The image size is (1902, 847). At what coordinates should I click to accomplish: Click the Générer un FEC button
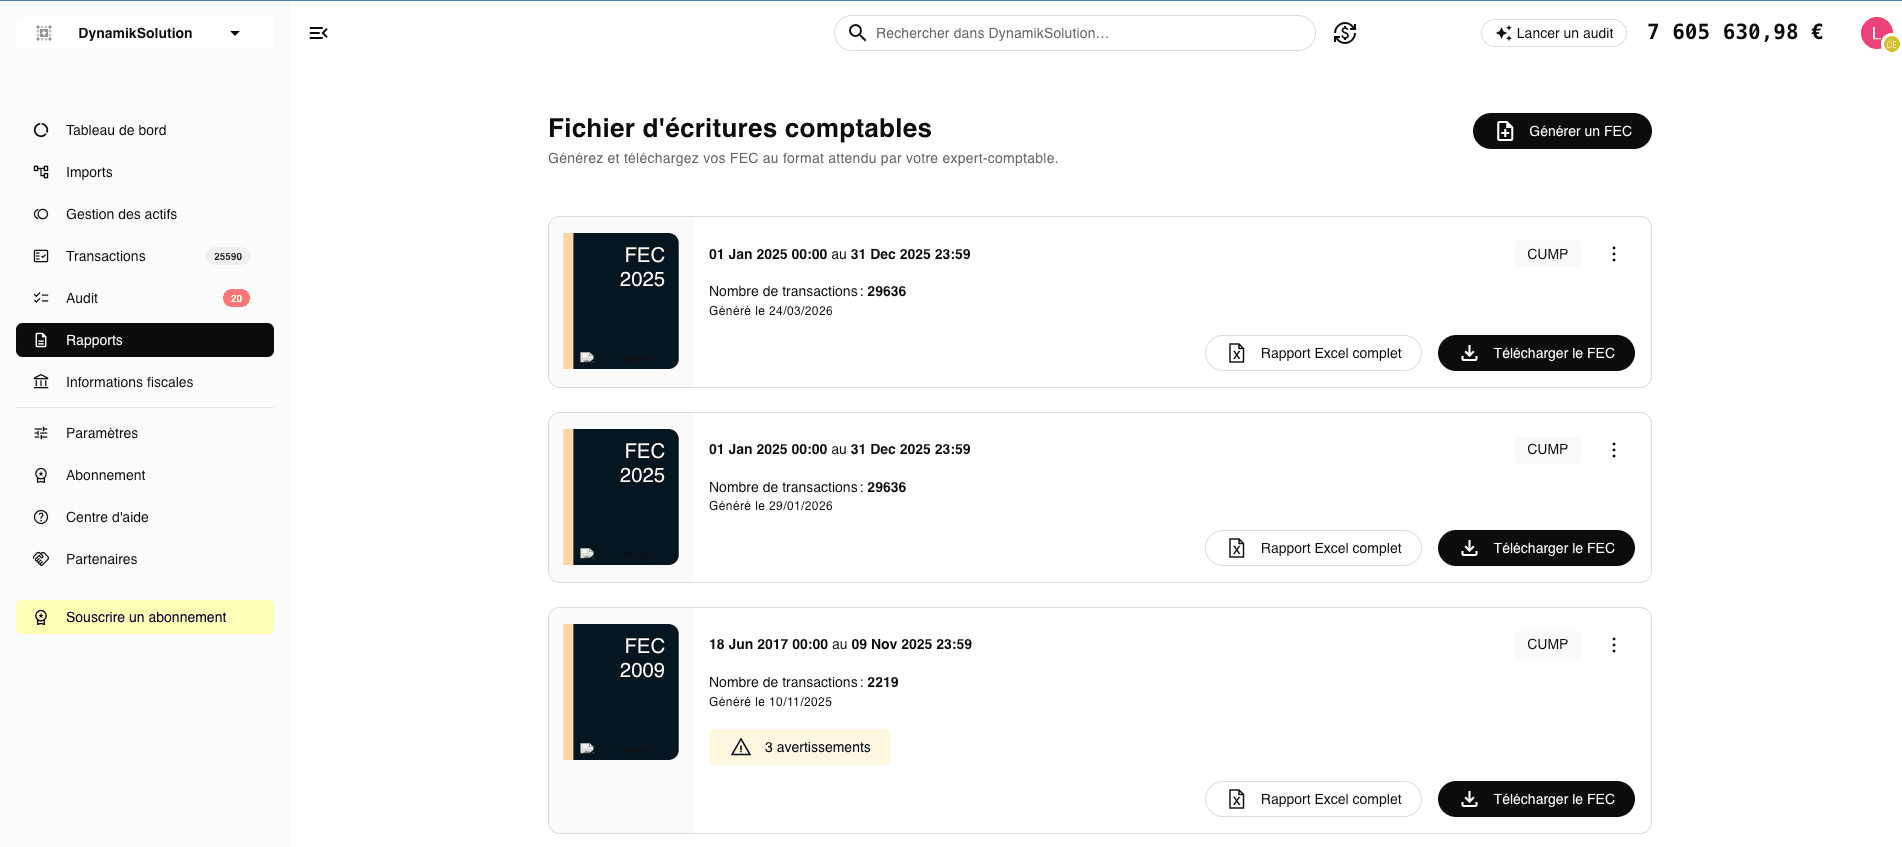pos(1562,131)
